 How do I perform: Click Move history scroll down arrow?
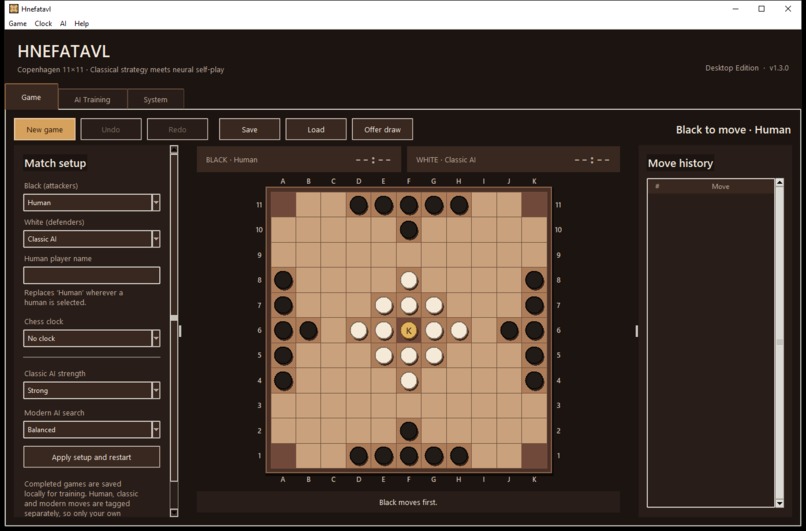point(779,503)
